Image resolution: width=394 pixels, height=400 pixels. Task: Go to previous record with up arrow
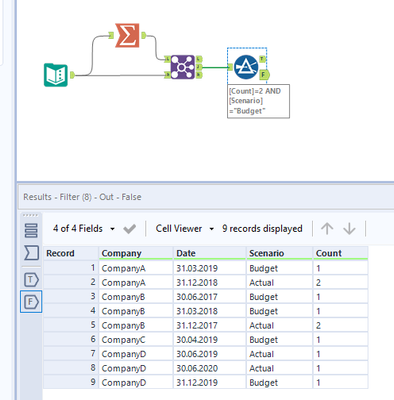click(327, 229)
